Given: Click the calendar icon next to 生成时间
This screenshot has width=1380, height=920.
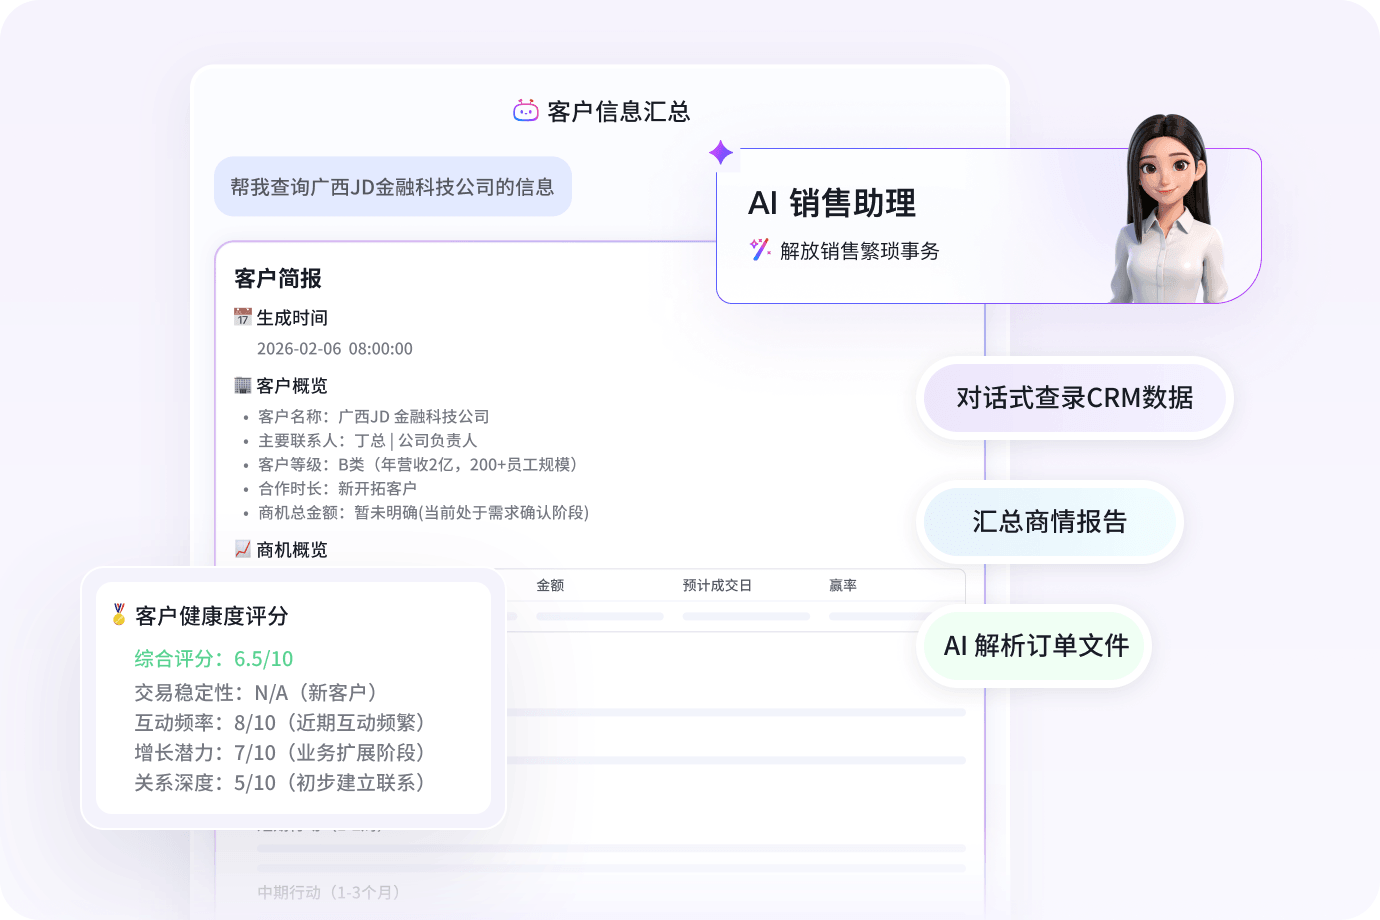Looking at the screenshot, I should pyautogui.click(x=243, y=317).
